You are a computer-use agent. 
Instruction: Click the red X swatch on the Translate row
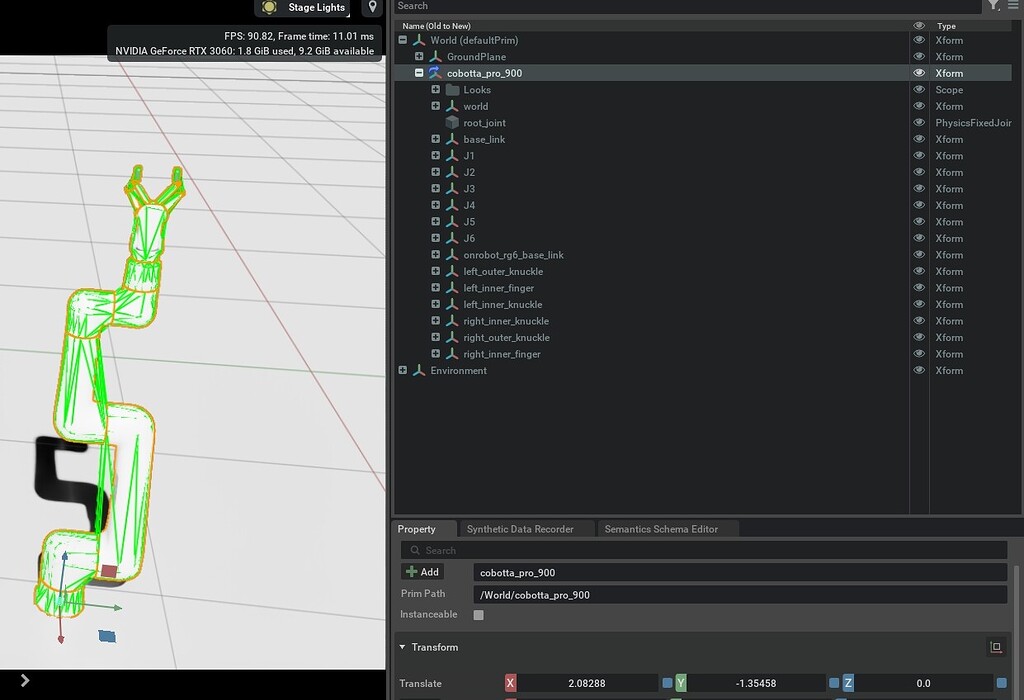510,683
